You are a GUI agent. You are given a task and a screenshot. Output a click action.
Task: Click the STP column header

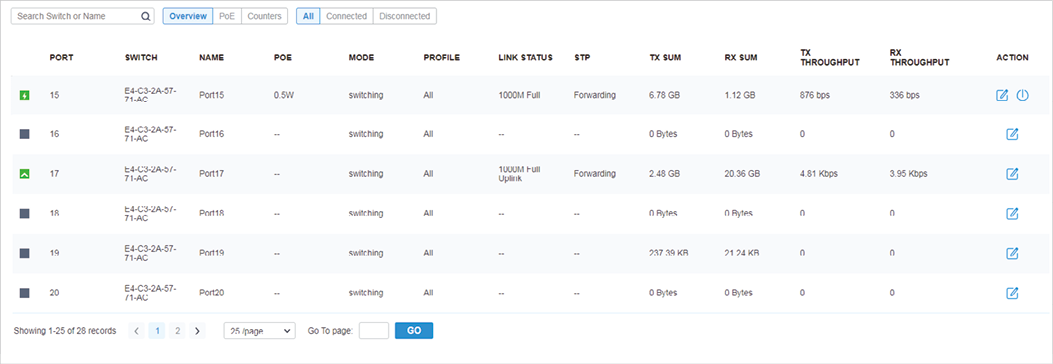(582, 58)
